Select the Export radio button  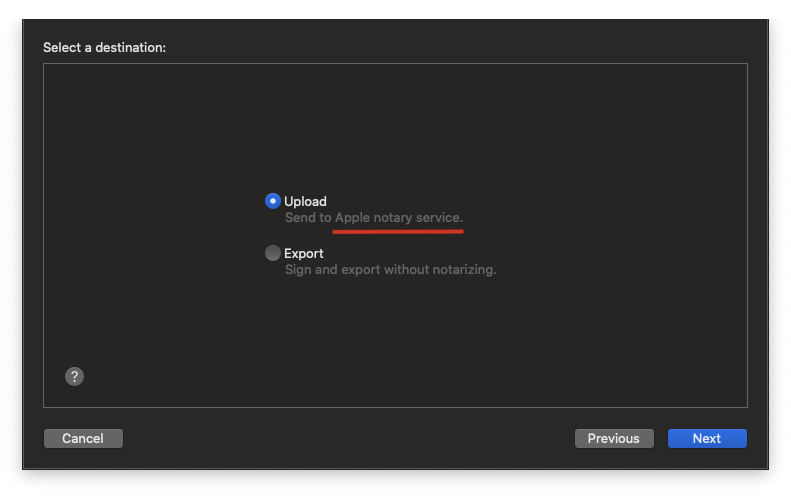pos(272,253)
